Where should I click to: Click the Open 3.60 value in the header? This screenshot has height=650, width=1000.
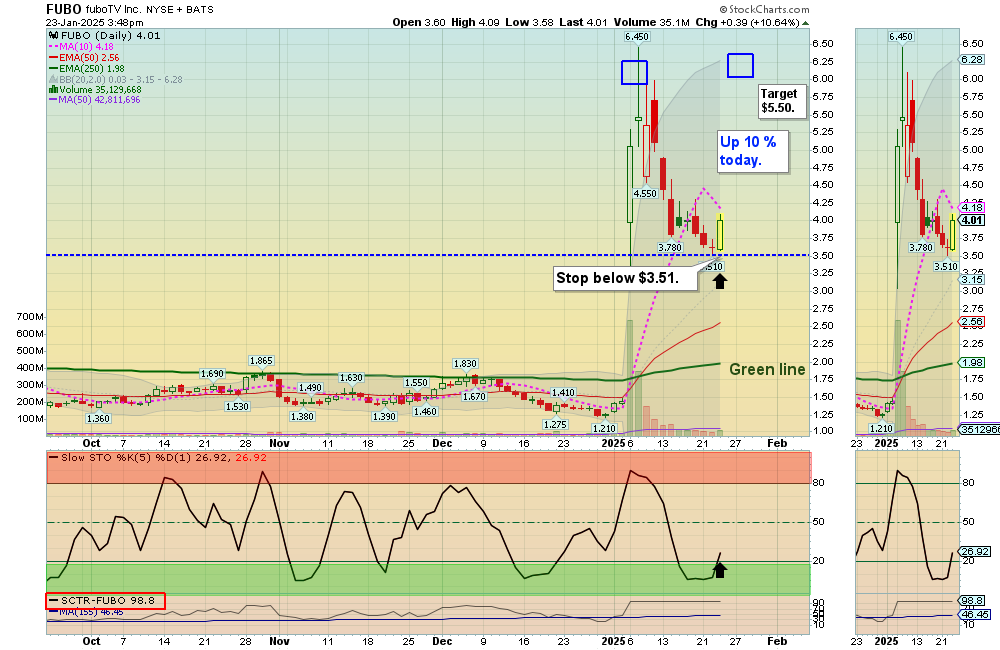point(419,22)
